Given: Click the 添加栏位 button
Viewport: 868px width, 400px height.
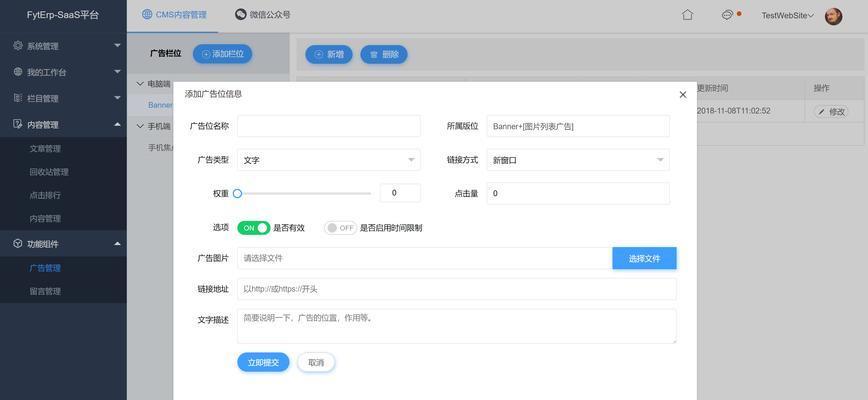Looking at the screenshot, I should click(223, 54).
